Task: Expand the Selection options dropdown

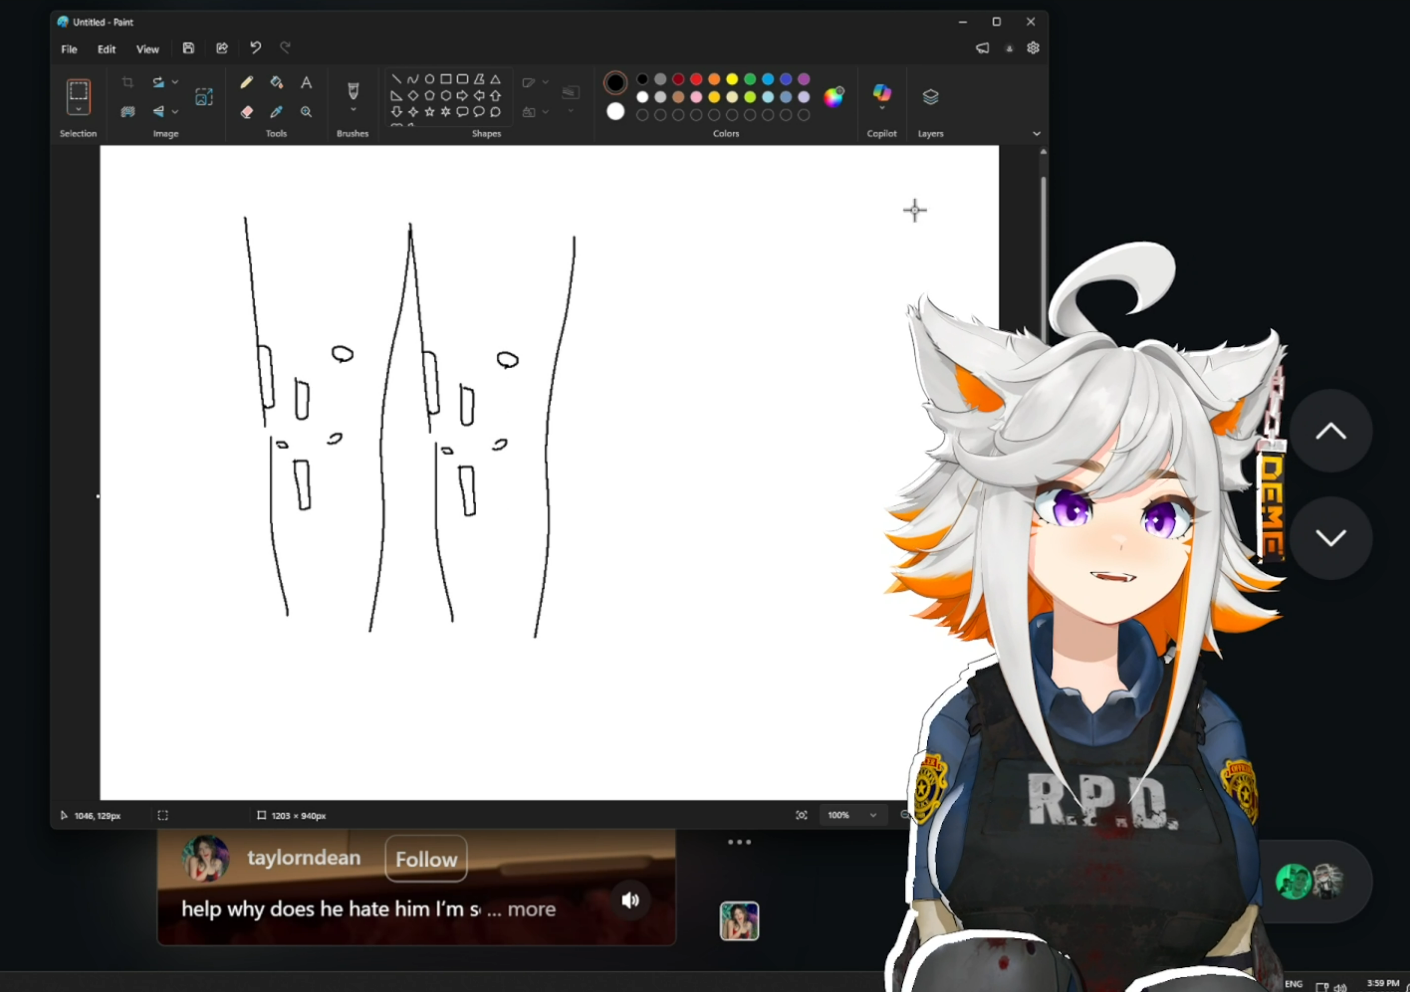Action: tap(78, 110)
